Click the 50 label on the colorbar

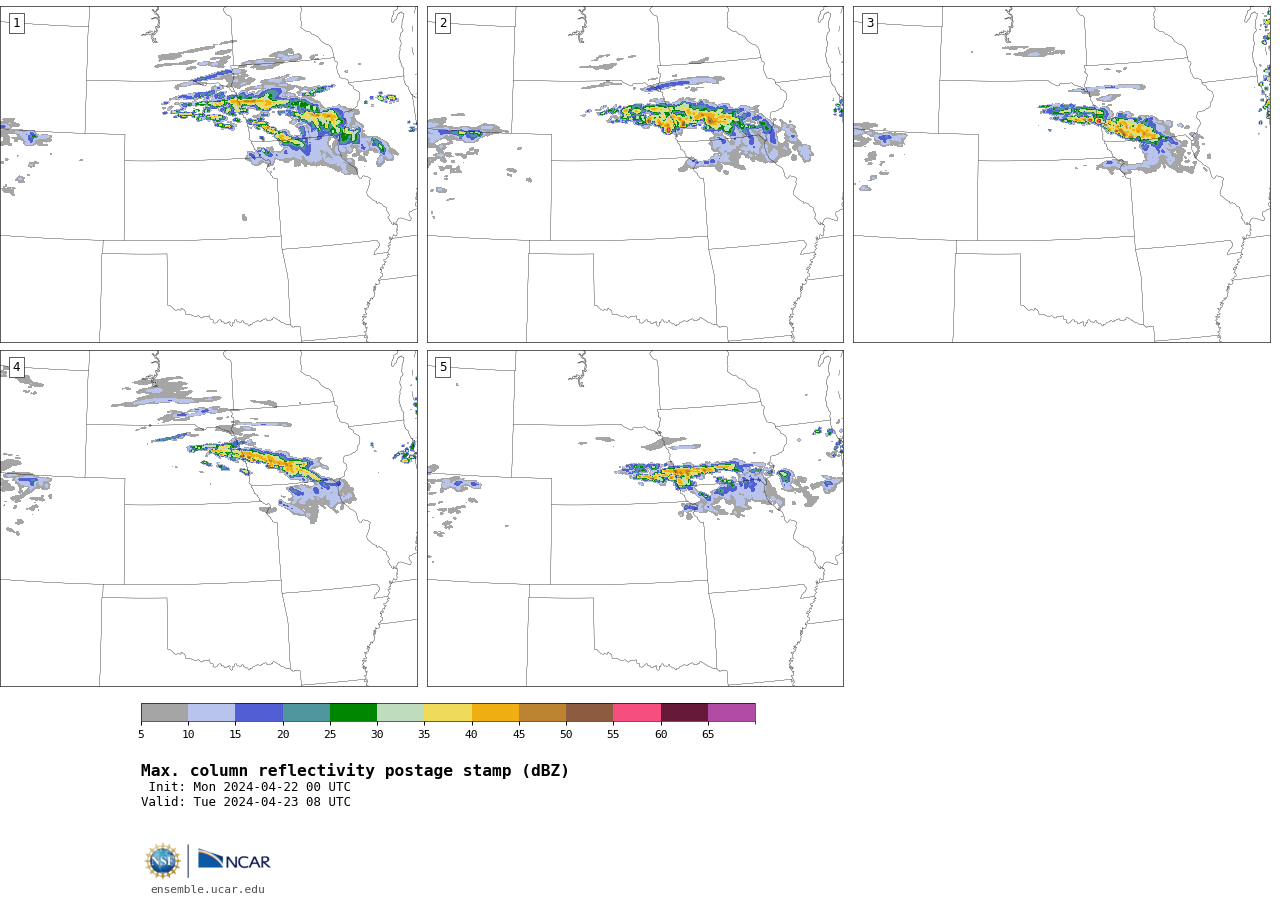(x=566, y=735)
